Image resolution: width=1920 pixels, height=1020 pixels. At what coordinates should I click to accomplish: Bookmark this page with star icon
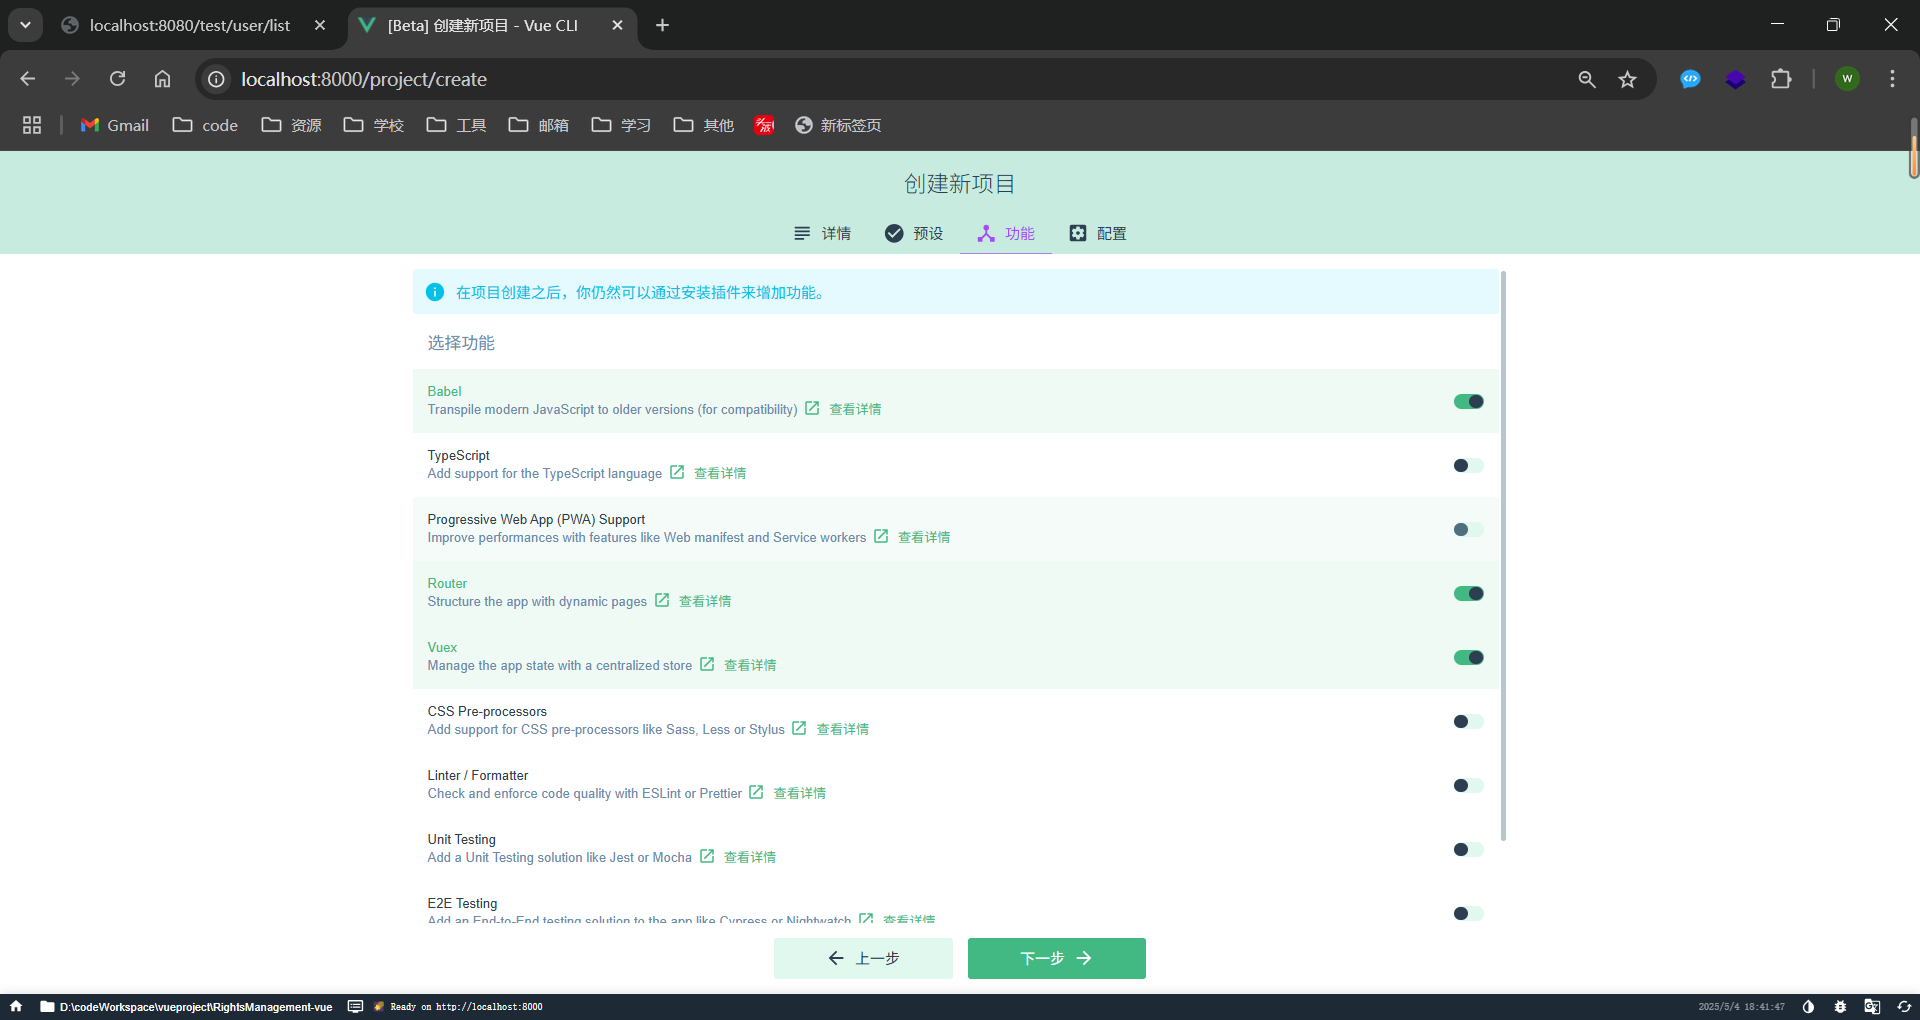[1627, 79]
